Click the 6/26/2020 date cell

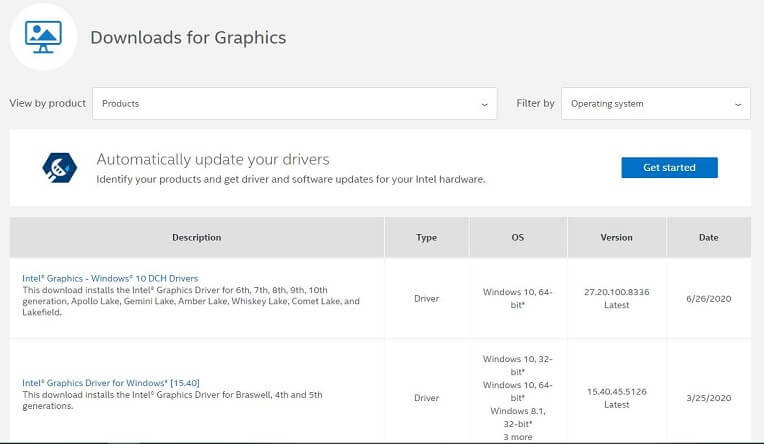[708, 299]
